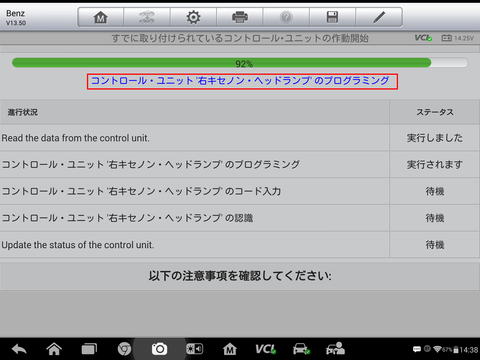Tap the Android back arrow
The height and width of the screenshot is (360, 480).
pyautogui.click(x=19, y=349)
